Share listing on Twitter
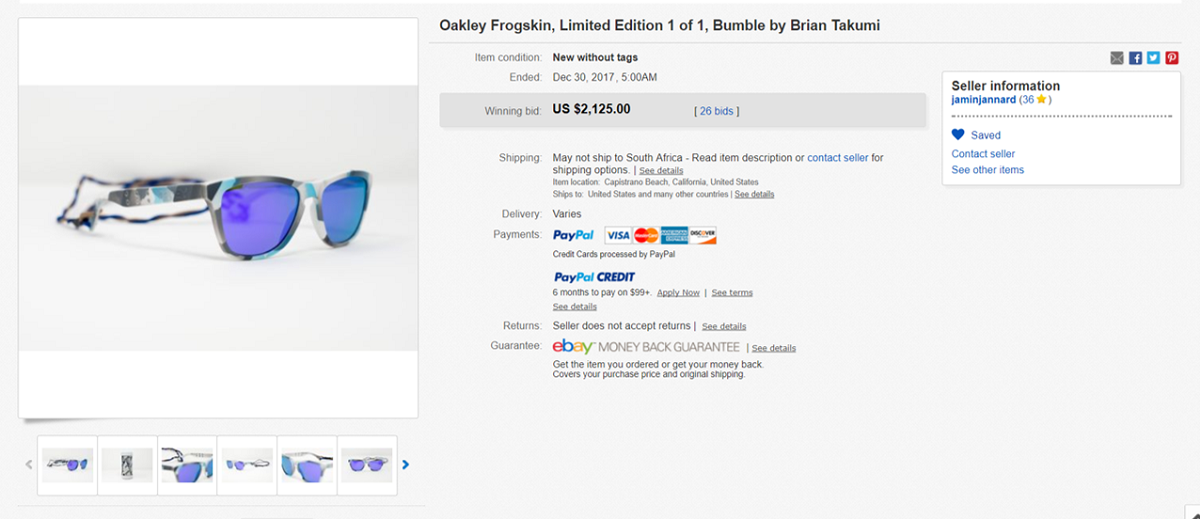 (1153, 58)
